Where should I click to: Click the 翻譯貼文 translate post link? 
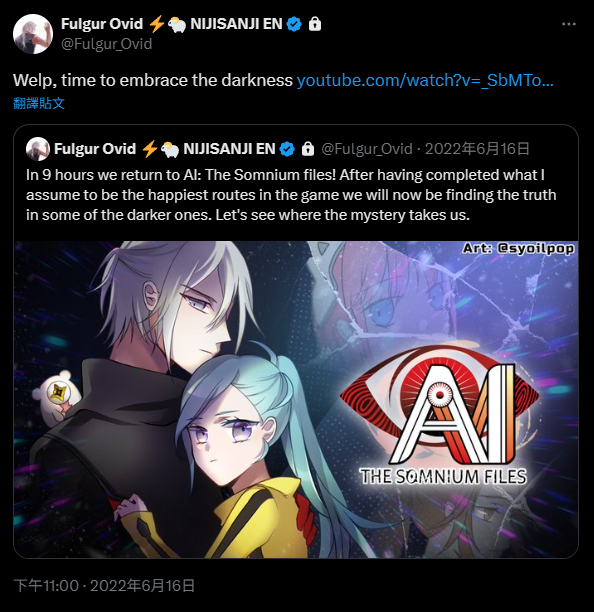point(39,103)
